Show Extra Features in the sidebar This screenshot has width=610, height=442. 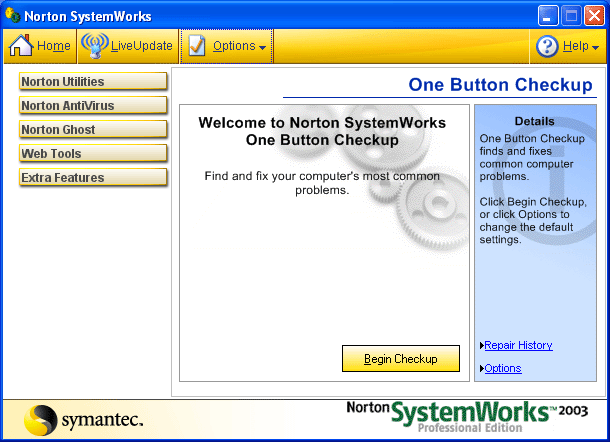[x=92, y=178]
